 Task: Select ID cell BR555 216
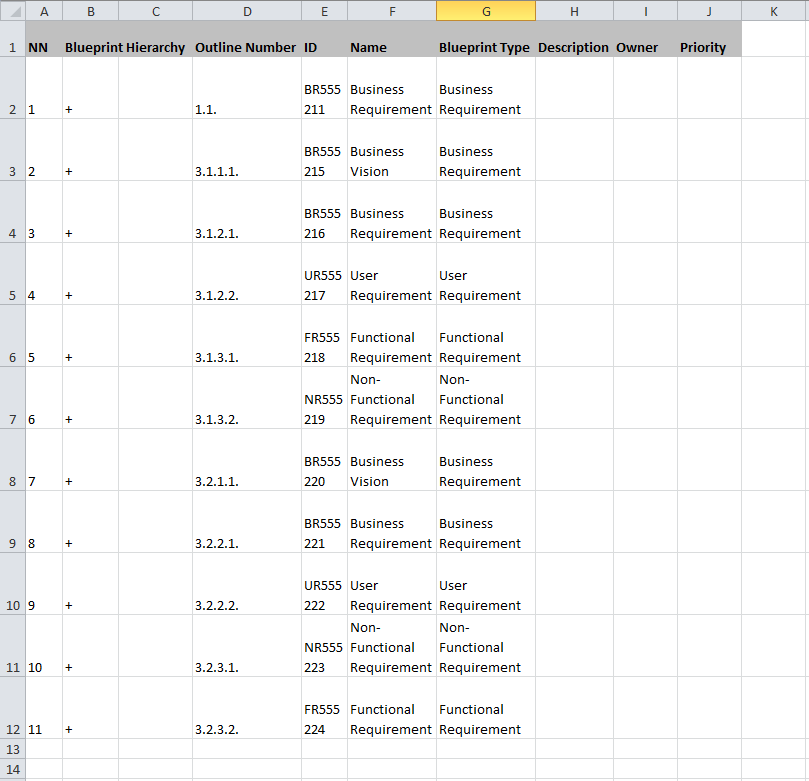pyautogui.click(x=325, y=212)
